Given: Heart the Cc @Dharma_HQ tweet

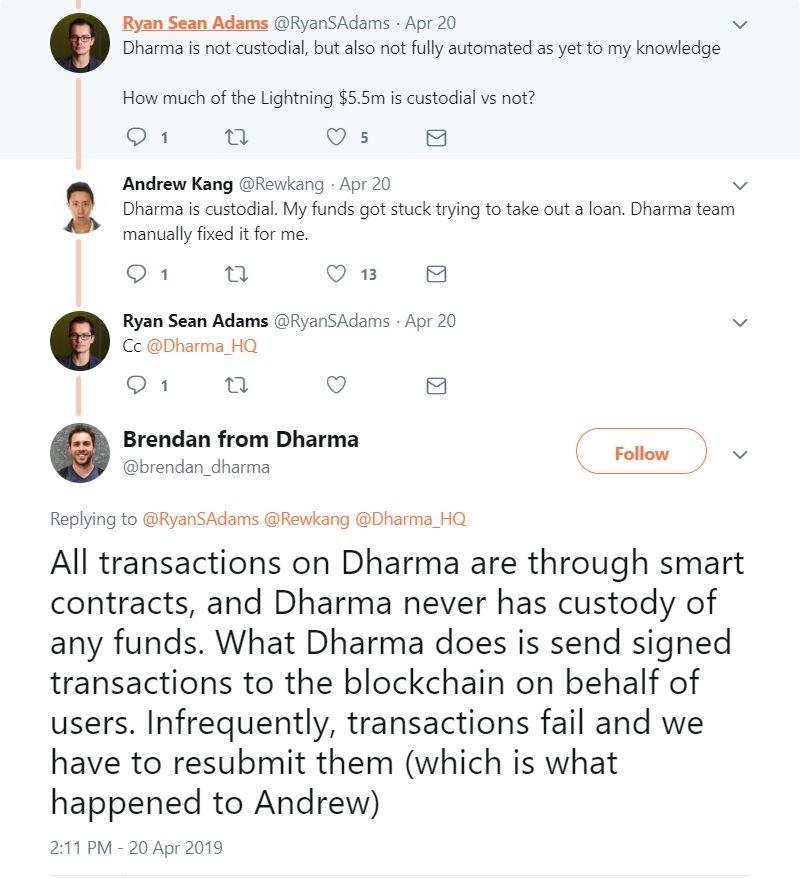Looking at the screenshot, I should pos(335,385).
